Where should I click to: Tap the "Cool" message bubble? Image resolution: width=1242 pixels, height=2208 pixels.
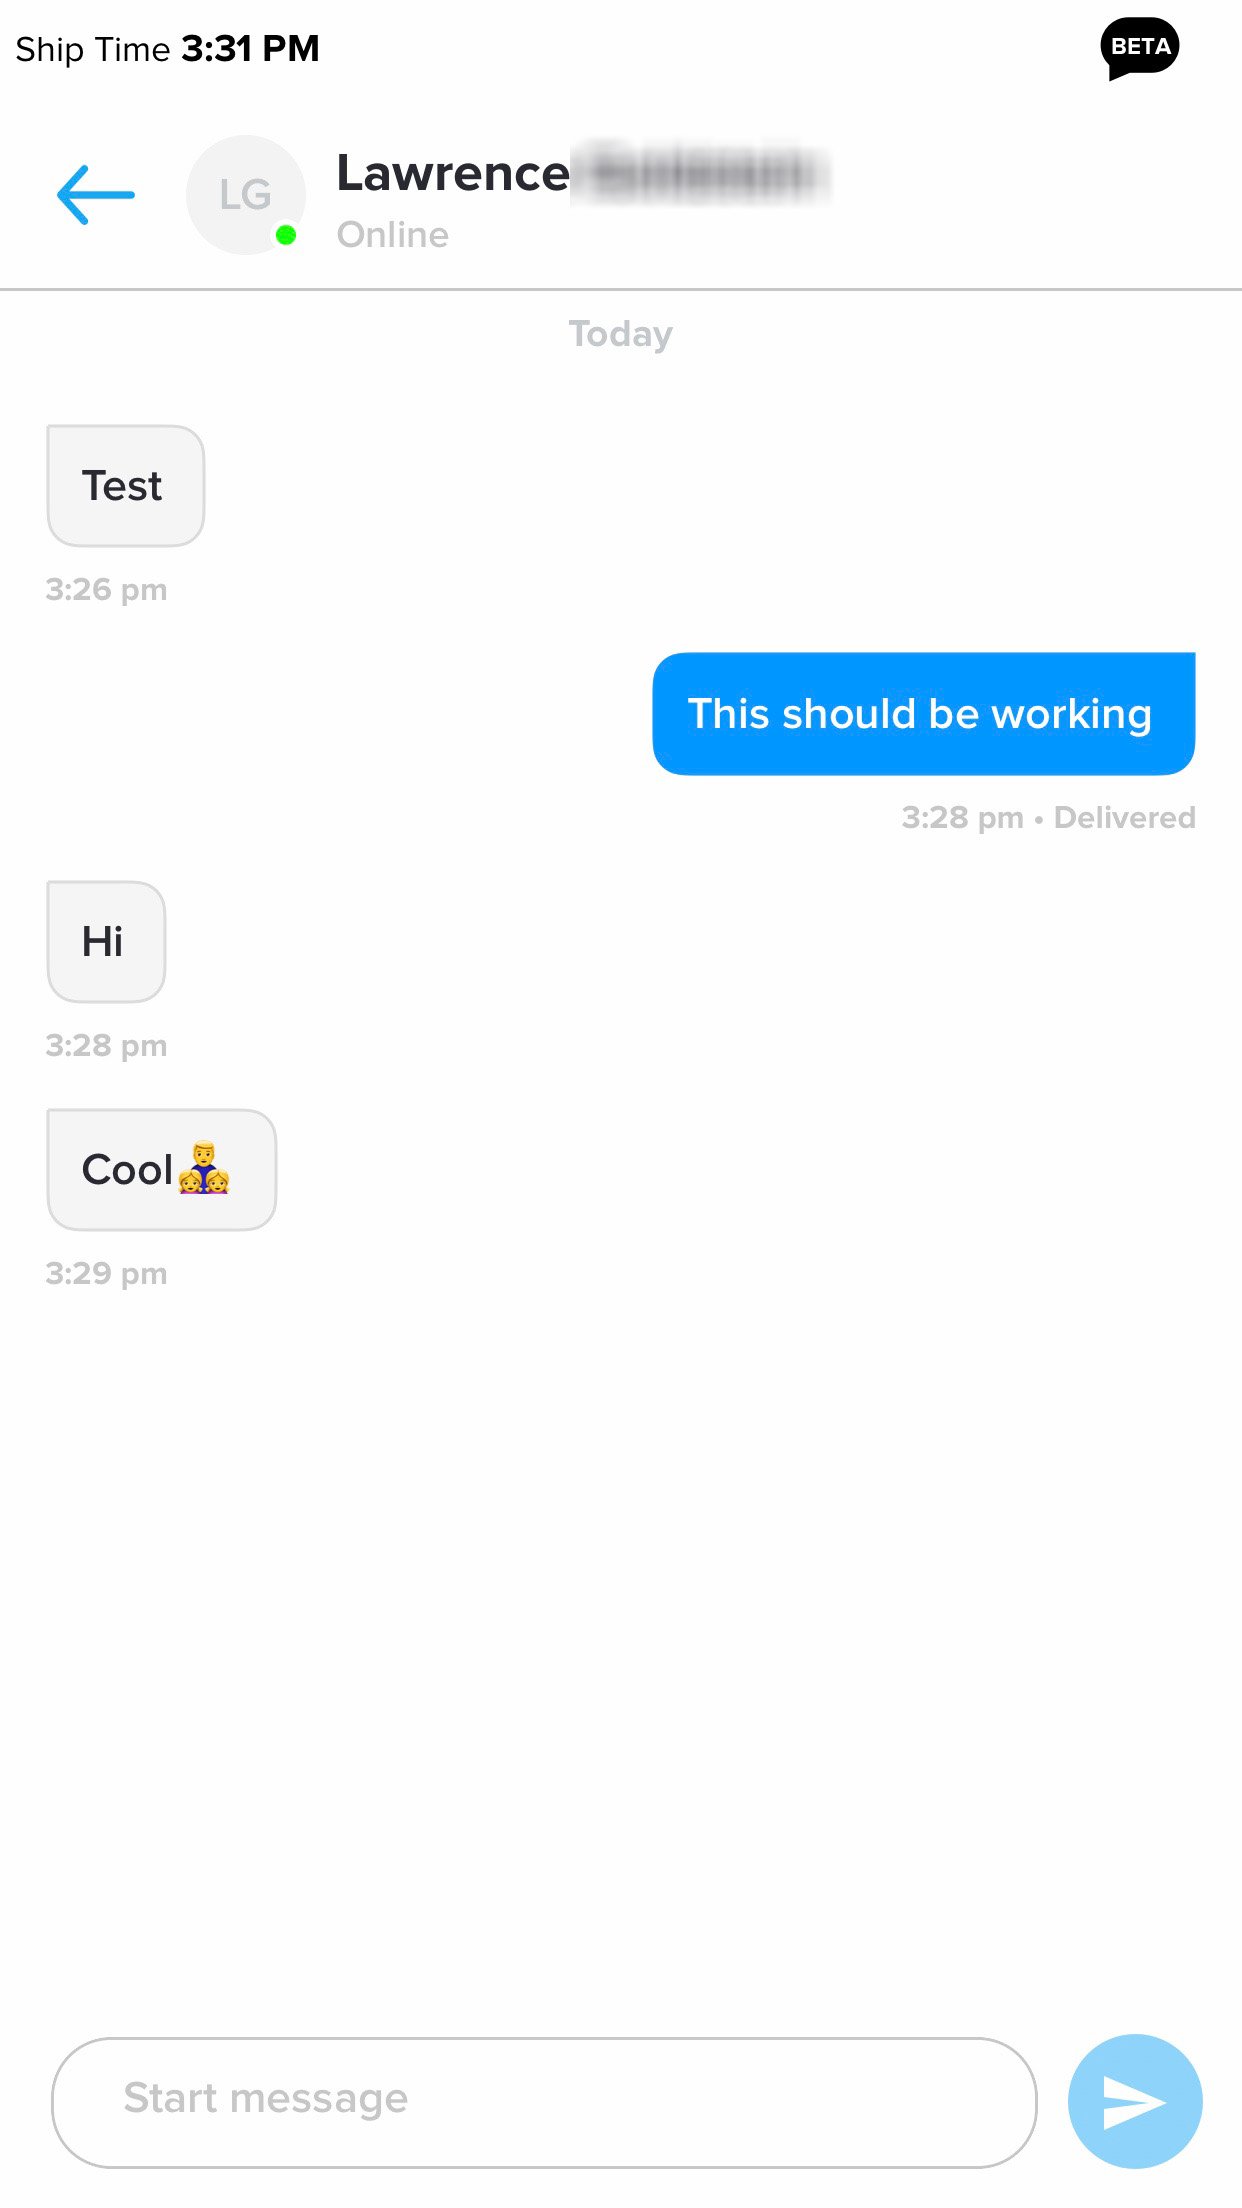[x=162, y=1170]
